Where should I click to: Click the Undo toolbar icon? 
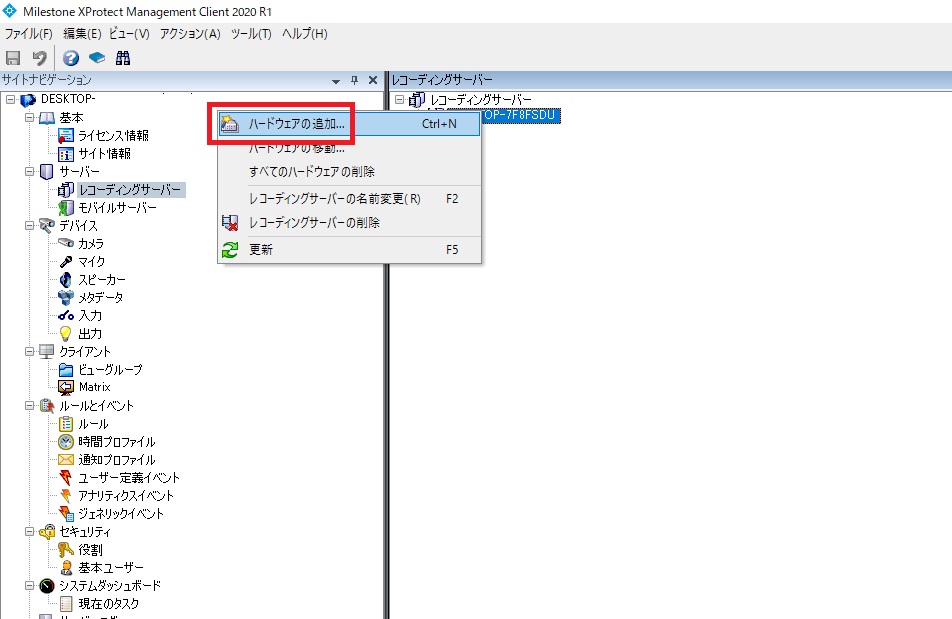click(x=38, y=57)
